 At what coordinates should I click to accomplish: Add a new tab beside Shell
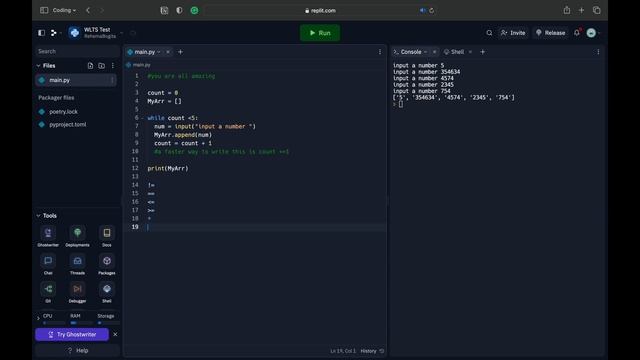click(x=482, y=52)
